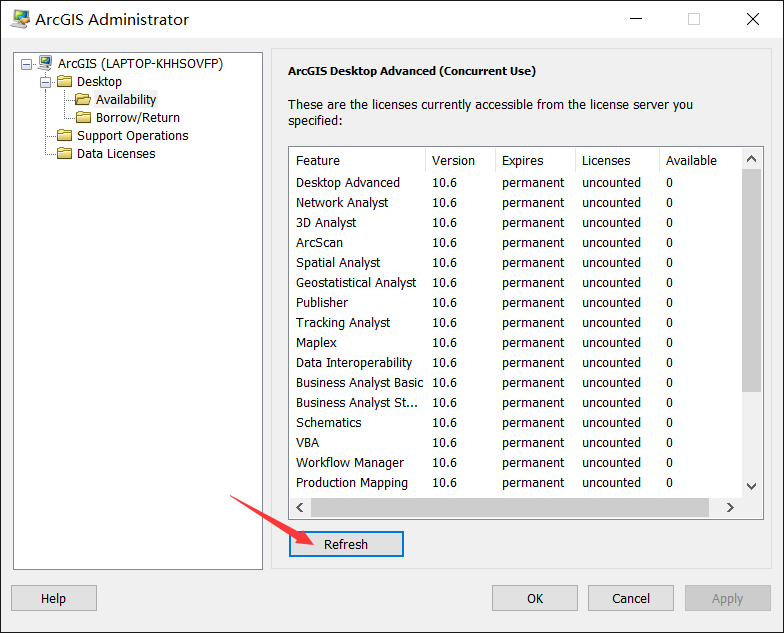Click the open Availability folder icon

pos(83,99)
